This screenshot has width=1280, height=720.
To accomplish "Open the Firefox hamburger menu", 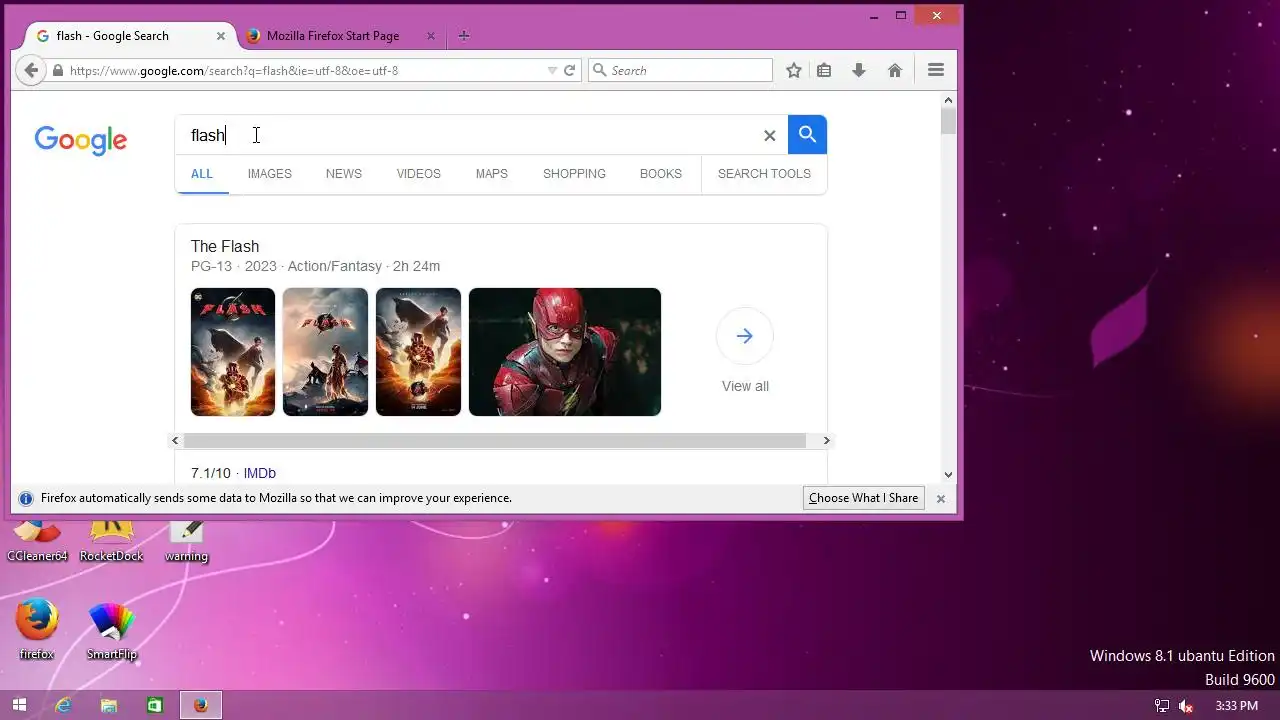I will coord(936,70).
